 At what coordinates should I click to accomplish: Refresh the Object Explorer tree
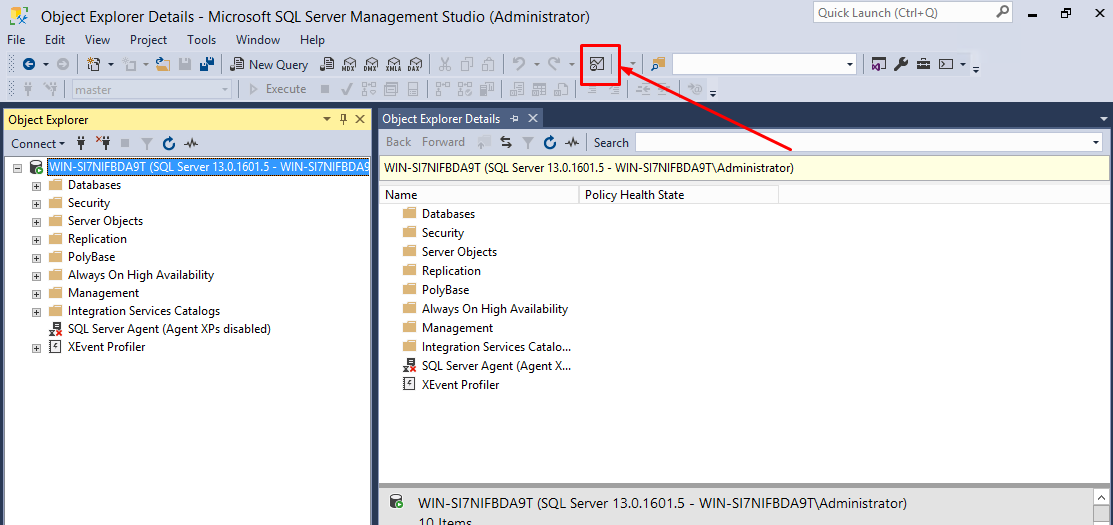[169, 144]
